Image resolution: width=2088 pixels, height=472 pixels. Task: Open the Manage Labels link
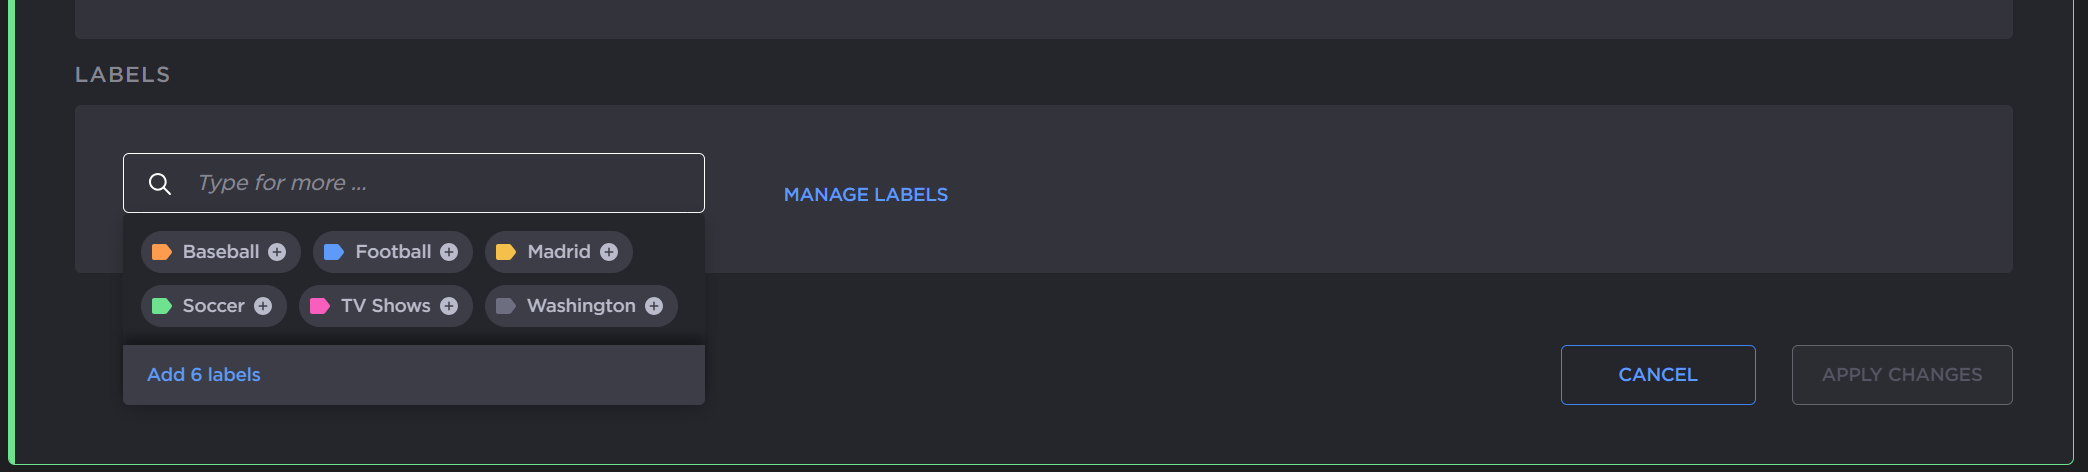(866, 195)
